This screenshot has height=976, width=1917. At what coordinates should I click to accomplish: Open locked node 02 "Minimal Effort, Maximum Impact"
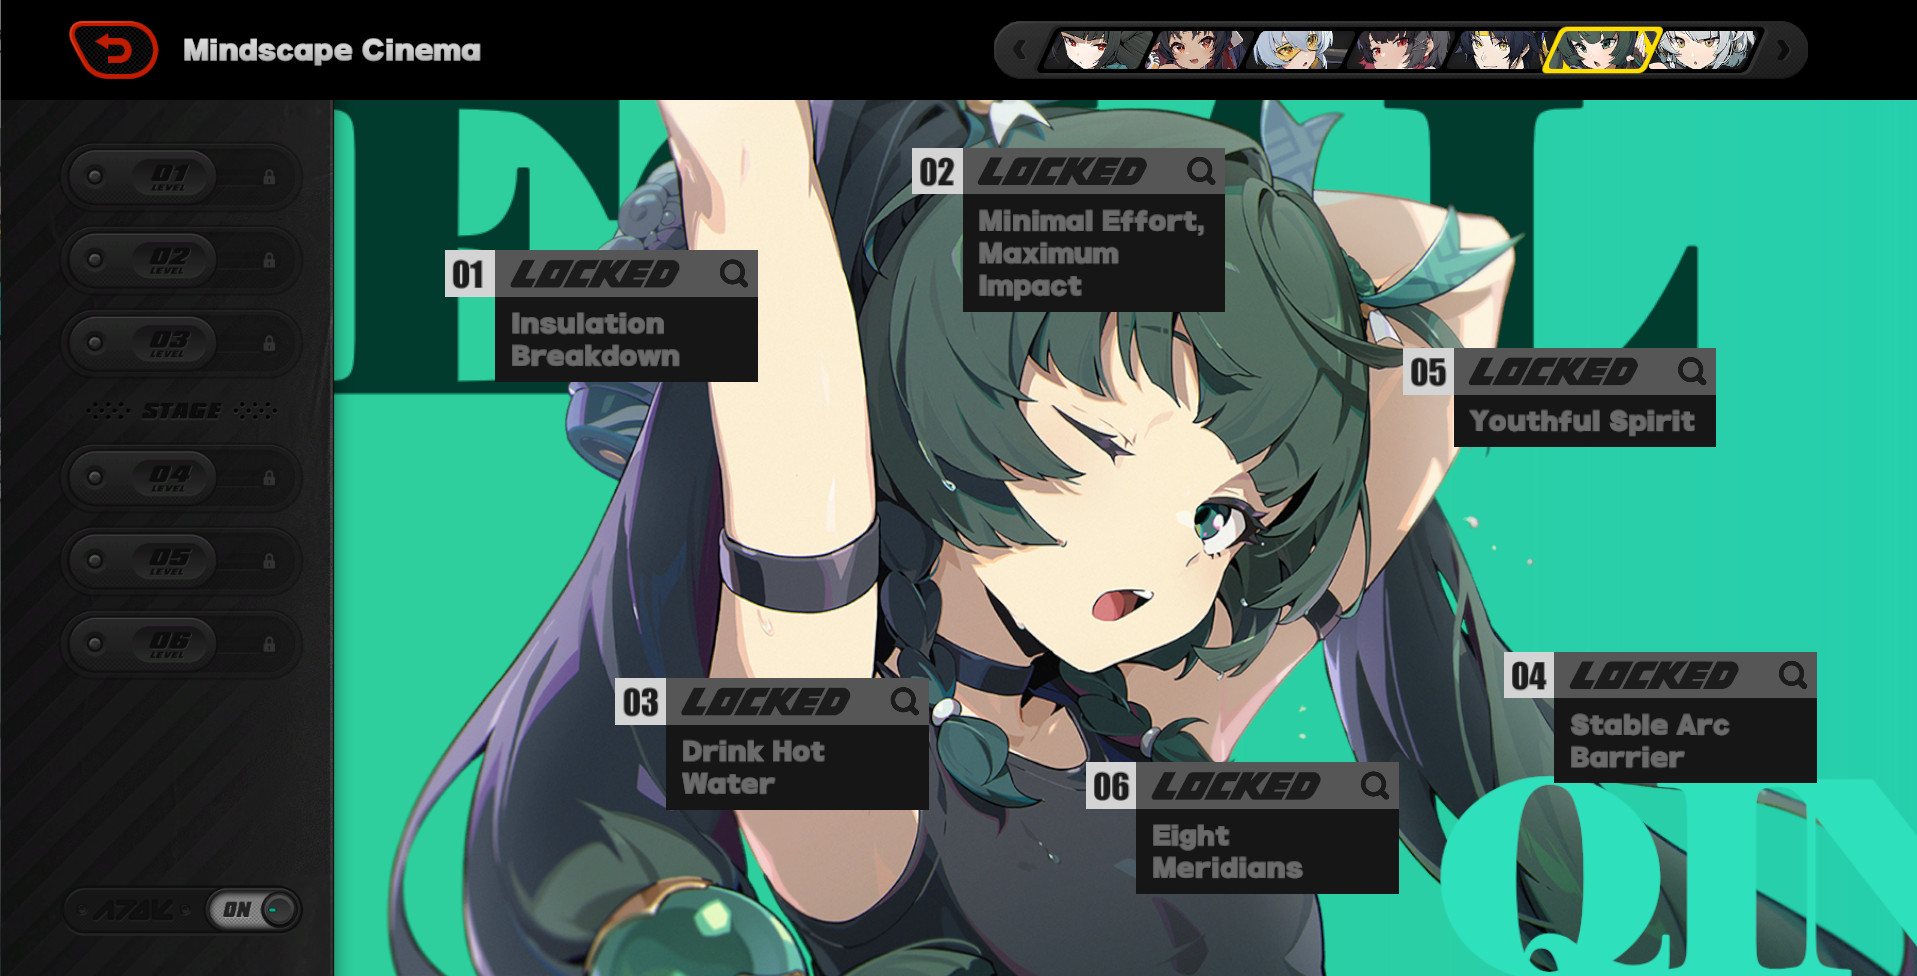[x=1090, y=252]
